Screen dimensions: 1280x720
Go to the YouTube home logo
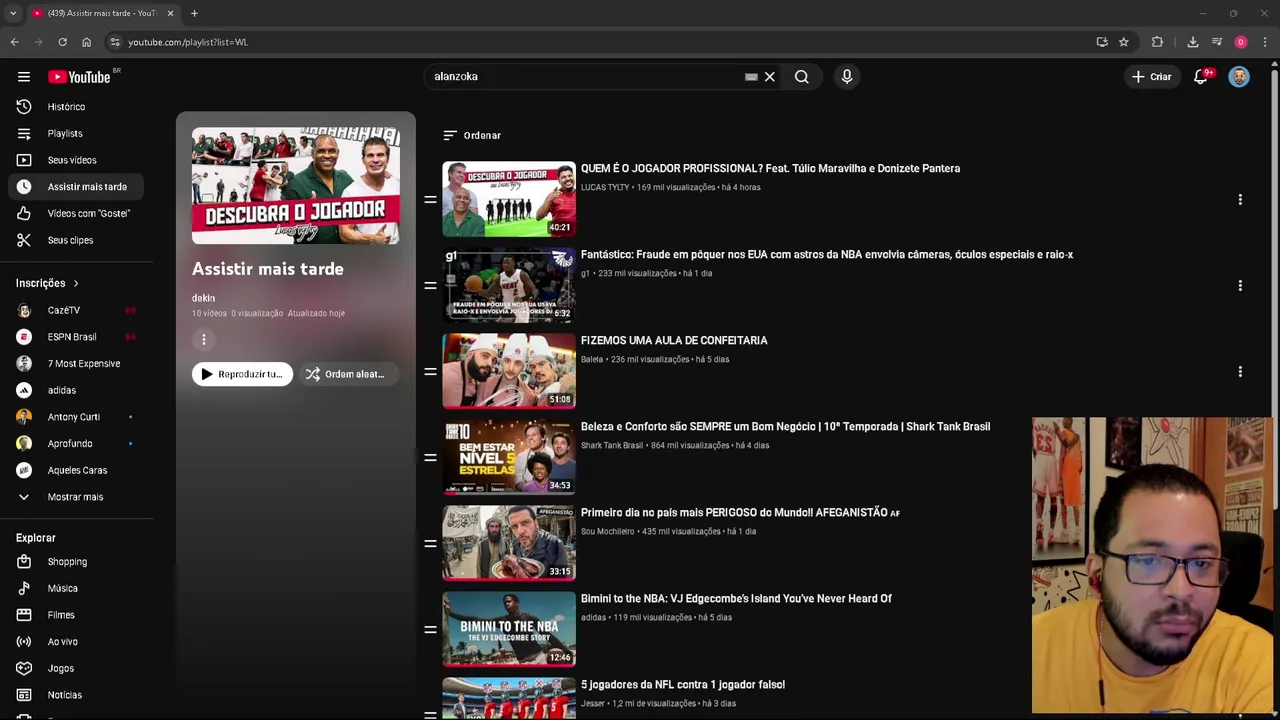[79, 77]
